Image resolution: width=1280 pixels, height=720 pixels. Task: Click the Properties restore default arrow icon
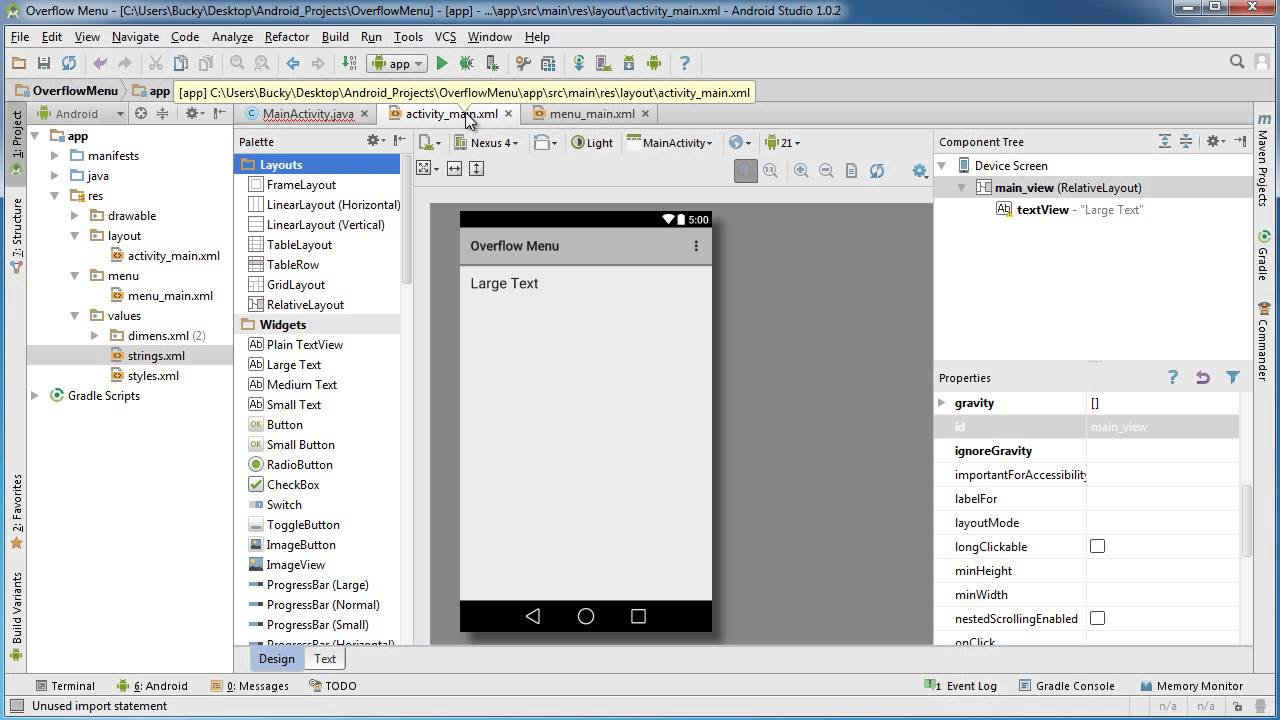point(1203,377)
